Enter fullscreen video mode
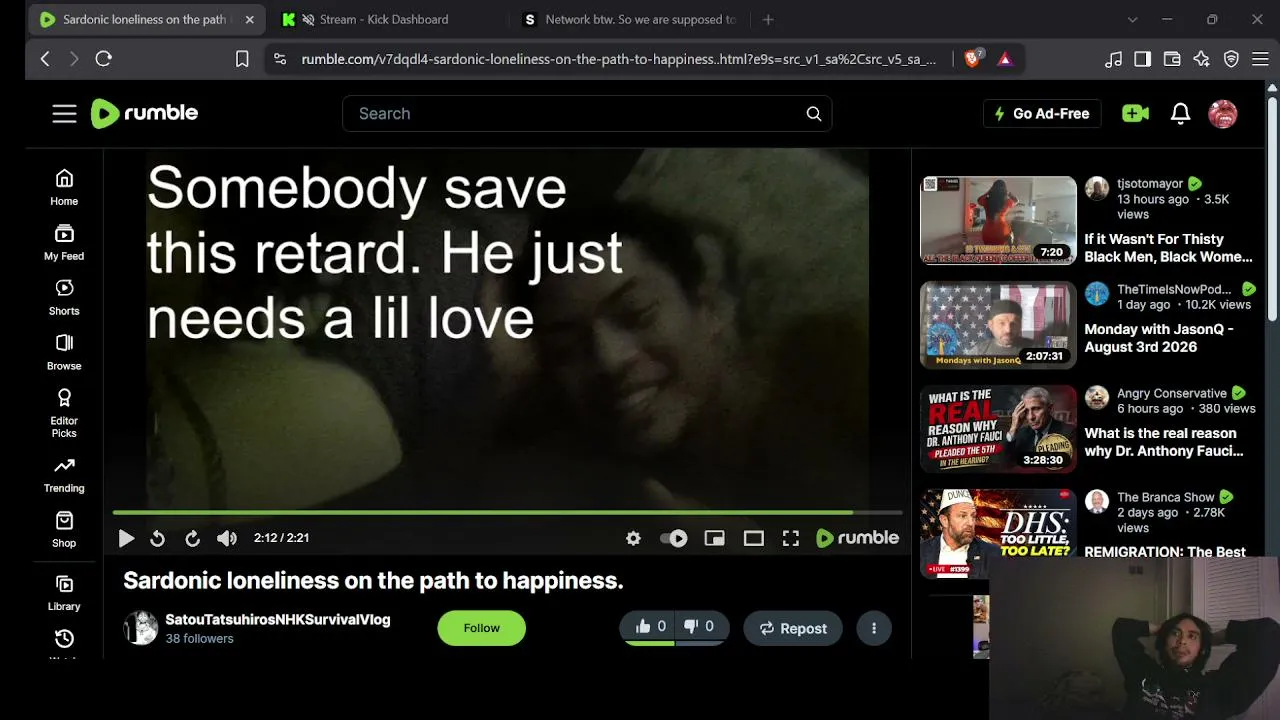 click(x=790, y=538)
